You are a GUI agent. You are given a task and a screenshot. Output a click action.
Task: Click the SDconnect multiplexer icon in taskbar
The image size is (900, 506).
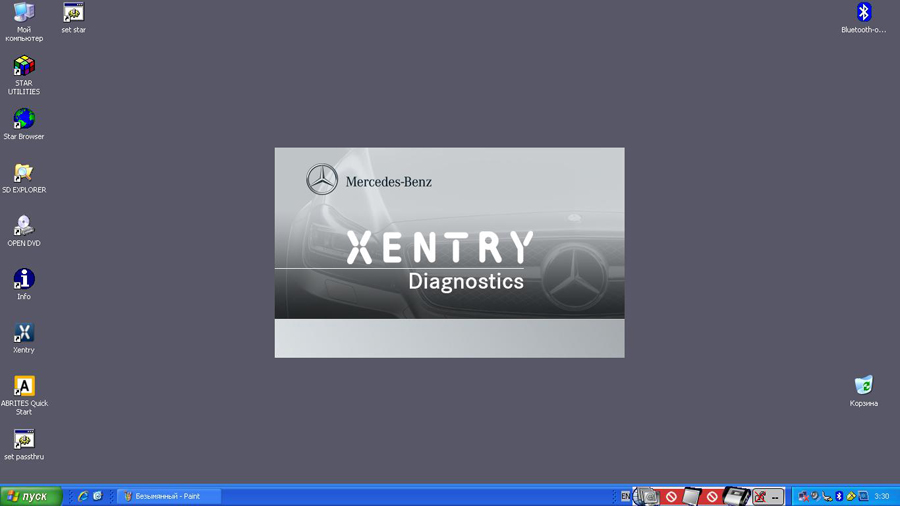(737, 496)
